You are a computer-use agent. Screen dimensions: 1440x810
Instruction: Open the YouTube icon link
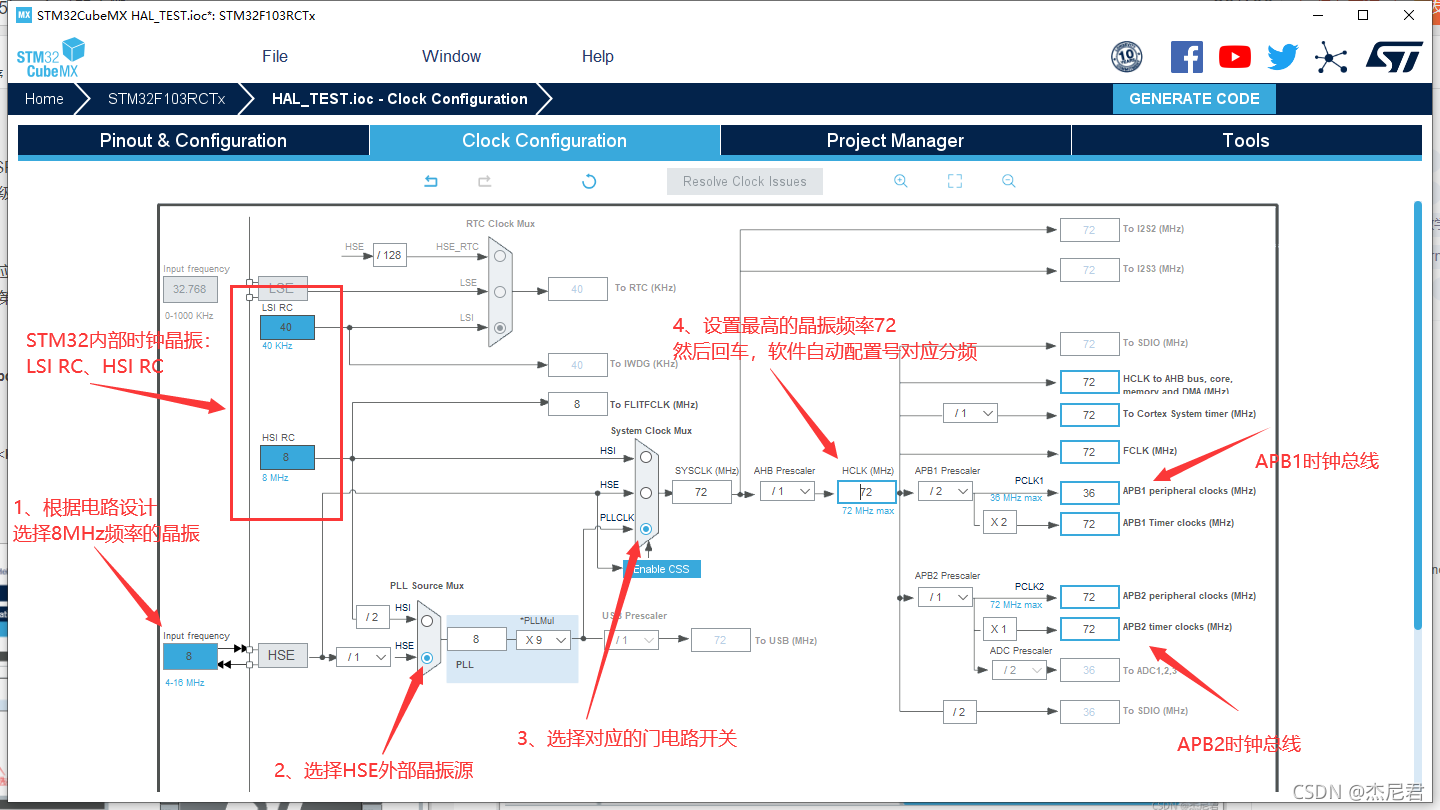1235,57
